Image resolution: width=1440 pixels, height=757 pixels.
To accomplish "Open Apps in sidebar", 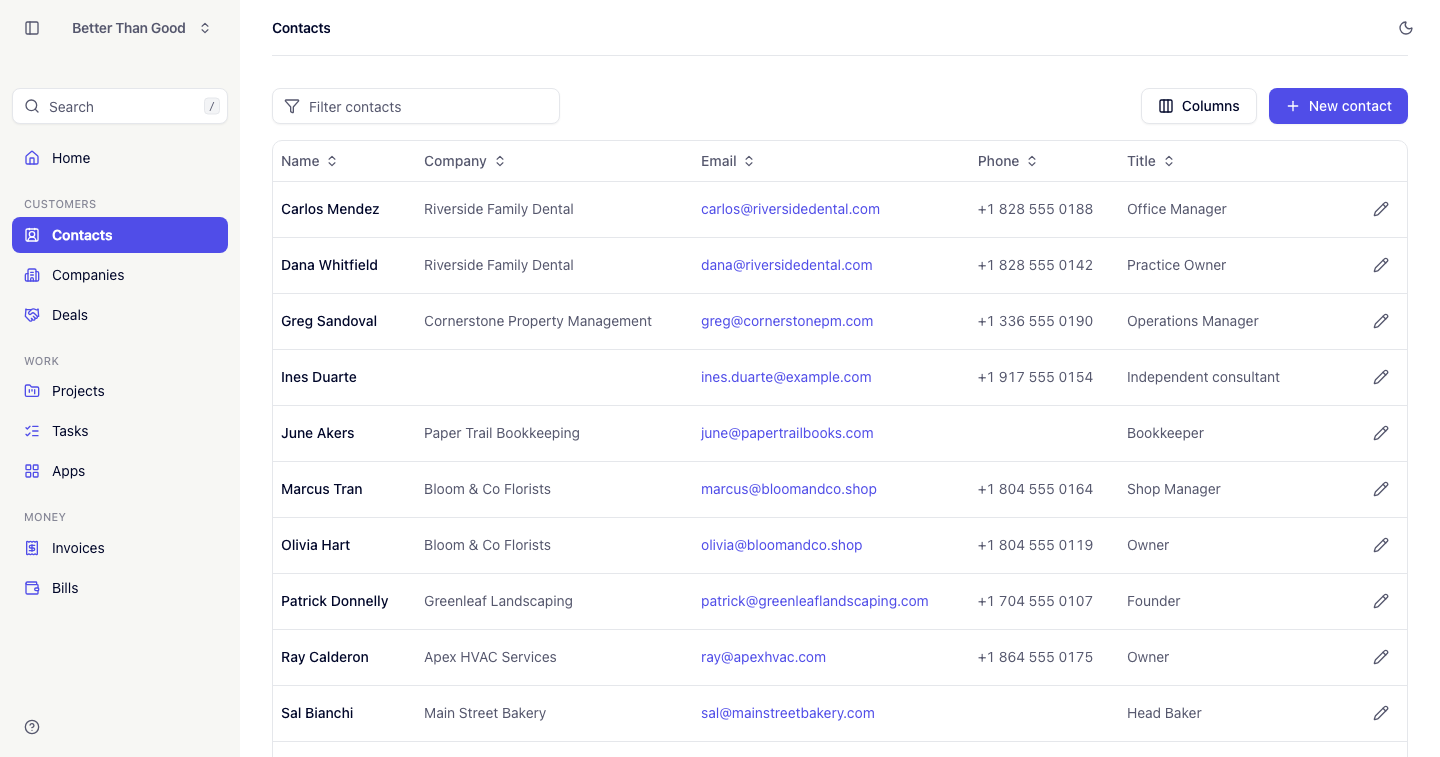I will click(120, 471).
